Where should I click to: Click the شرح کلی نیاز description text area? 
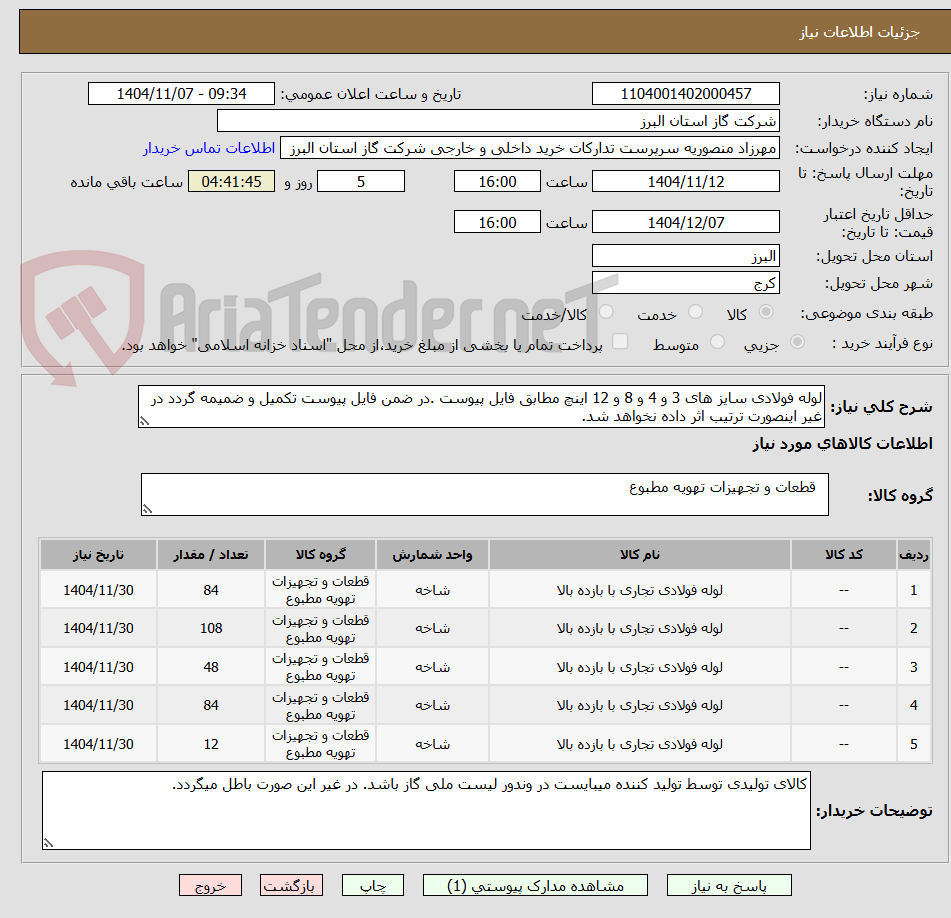click(481, 407)
